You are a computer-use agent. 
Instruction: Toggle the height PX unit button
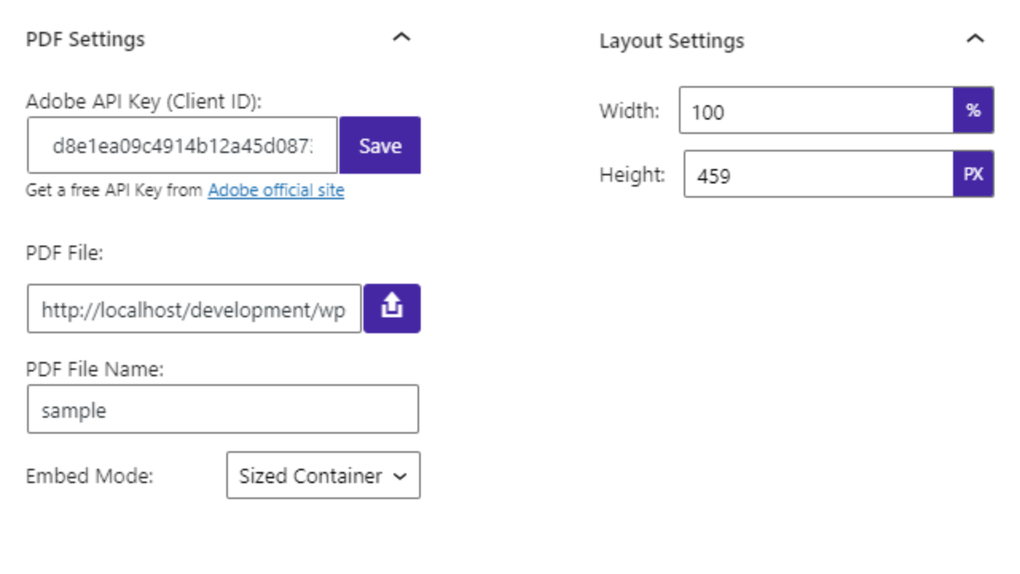pos(973,175)
